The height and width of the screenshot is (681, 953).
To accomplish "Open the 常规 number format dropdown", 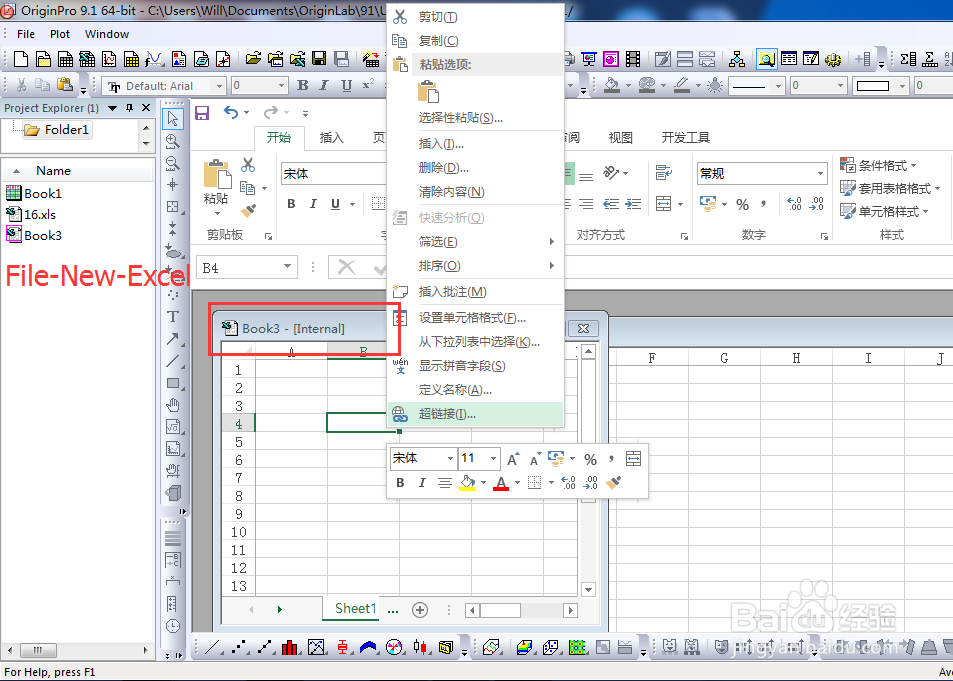I will (x=820, y=174).
